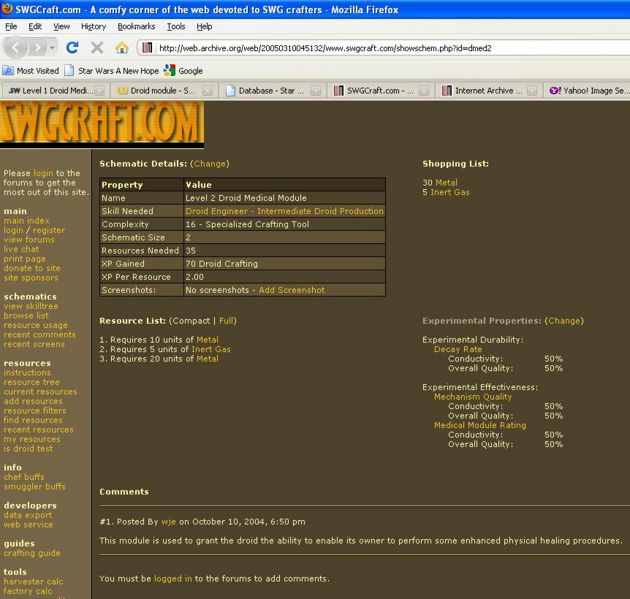The height and width of the screenshot is (599, 630).
Task: Reload the page with the refresh icon
Action: point(72,47)
